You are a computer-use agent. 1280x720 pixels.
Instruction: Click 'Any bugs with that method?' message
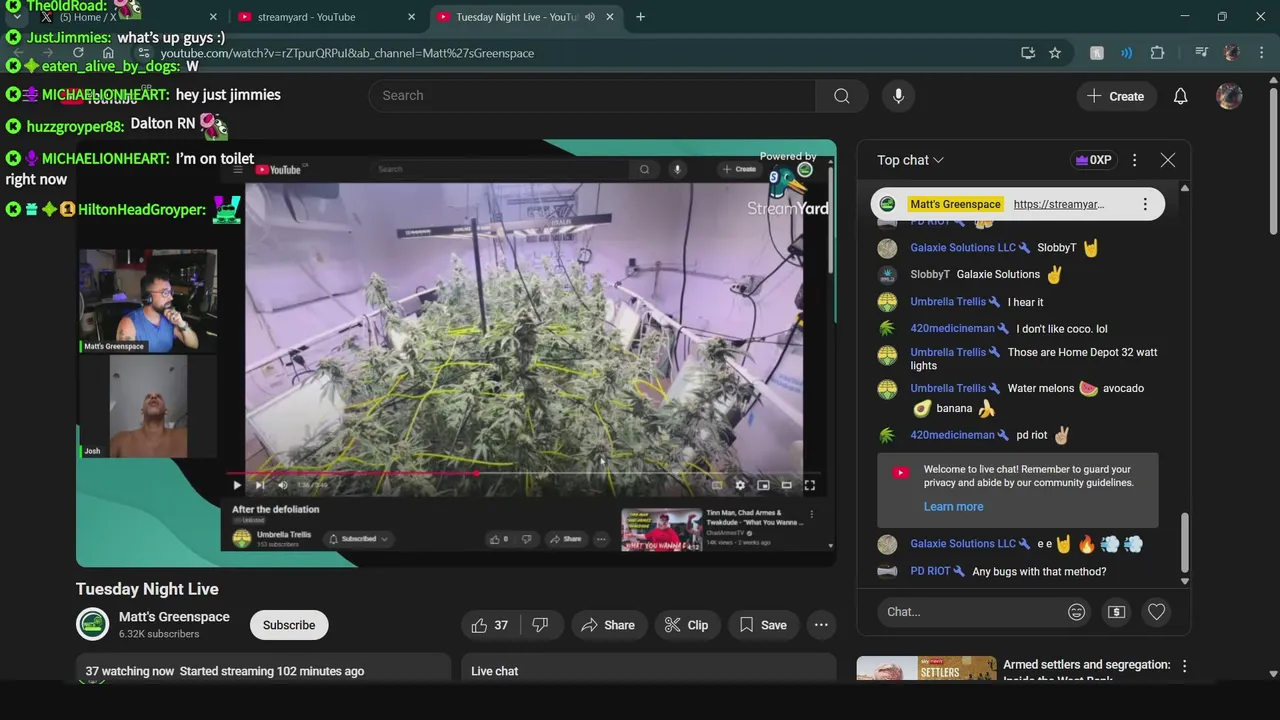tap(1039, 572)
